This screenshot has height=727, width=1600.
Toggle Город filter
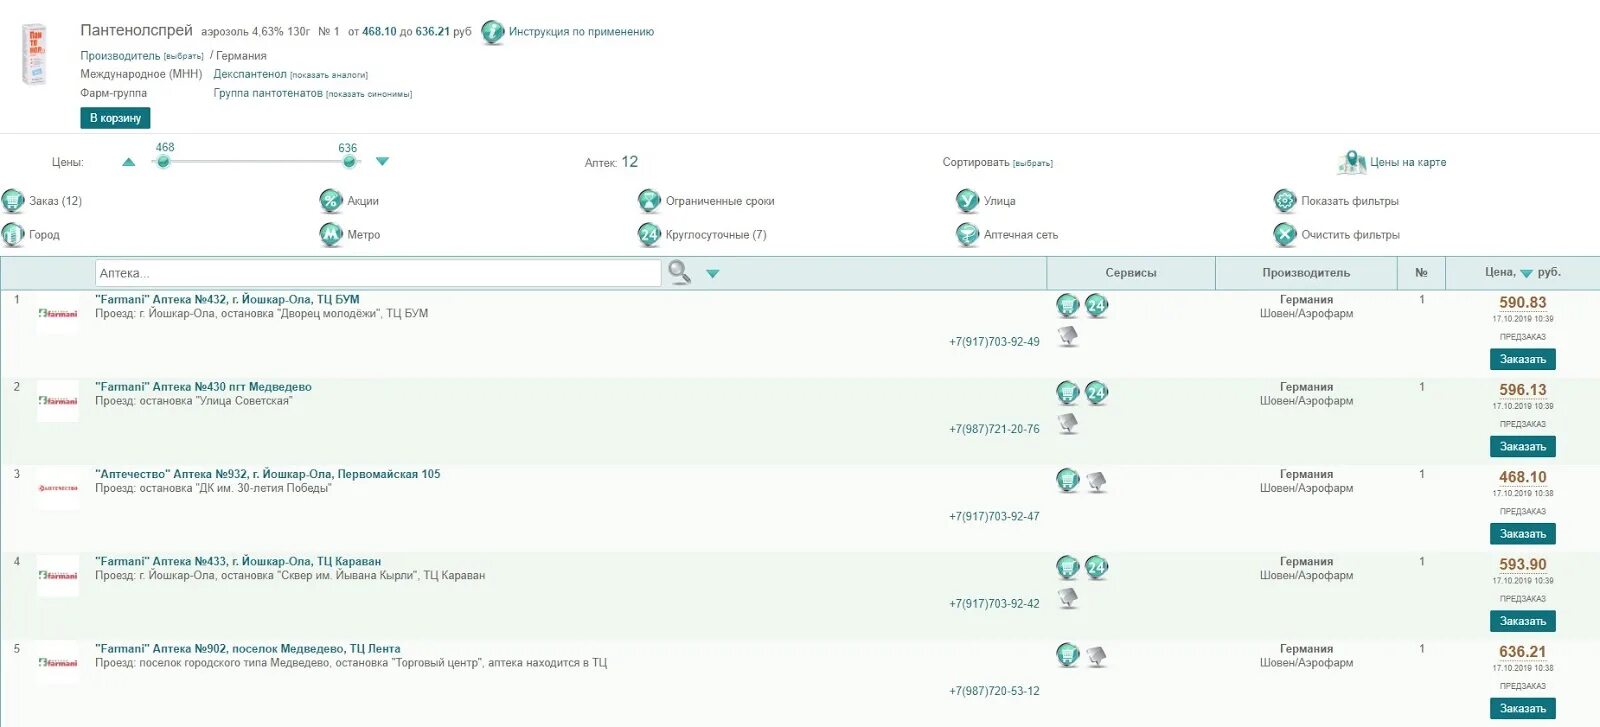(x=31, y=235)
